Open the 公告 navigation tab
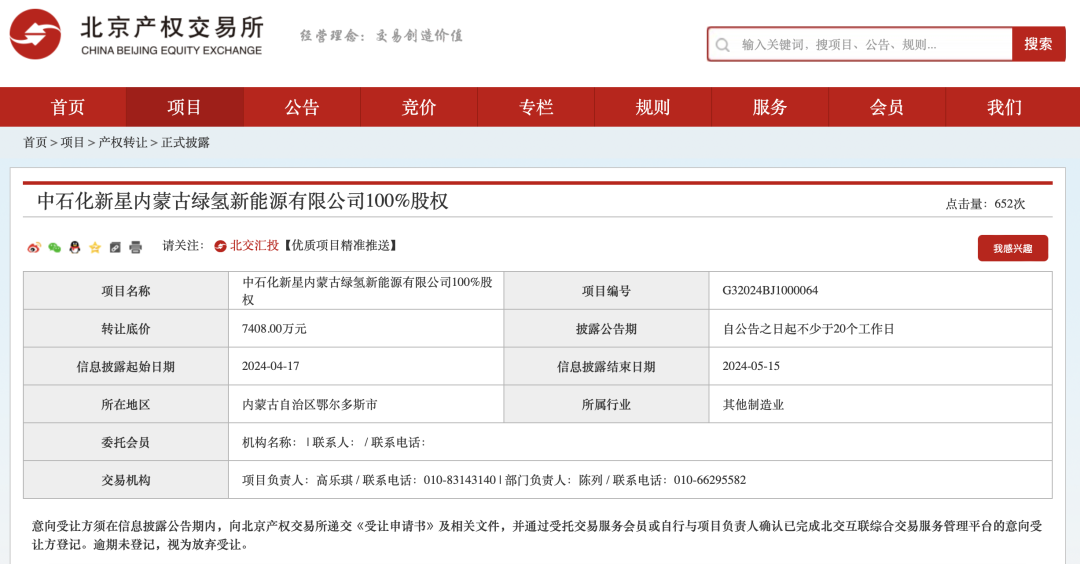 pyautogui.click(x=302, y=107)
